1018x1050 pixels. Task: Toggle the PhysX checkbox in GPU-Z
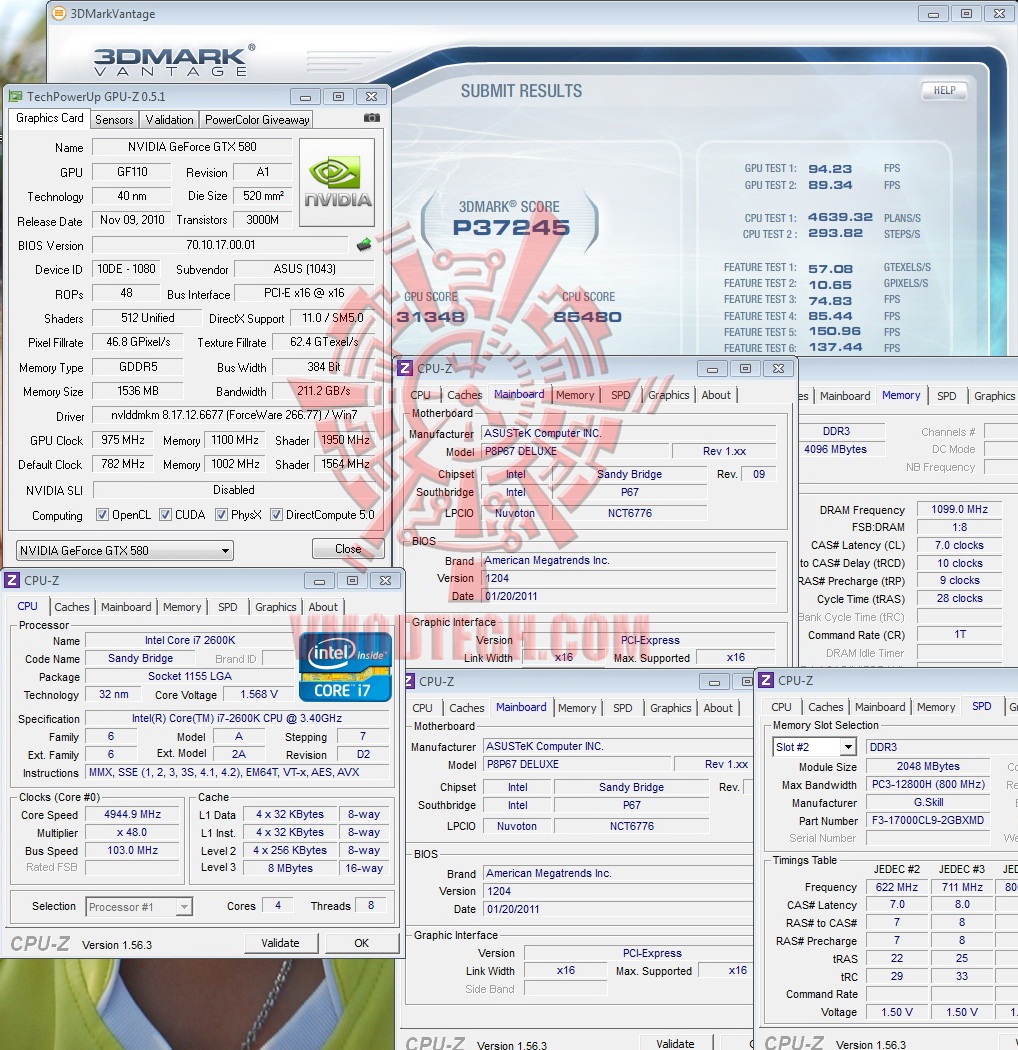[x=221, y=515]
